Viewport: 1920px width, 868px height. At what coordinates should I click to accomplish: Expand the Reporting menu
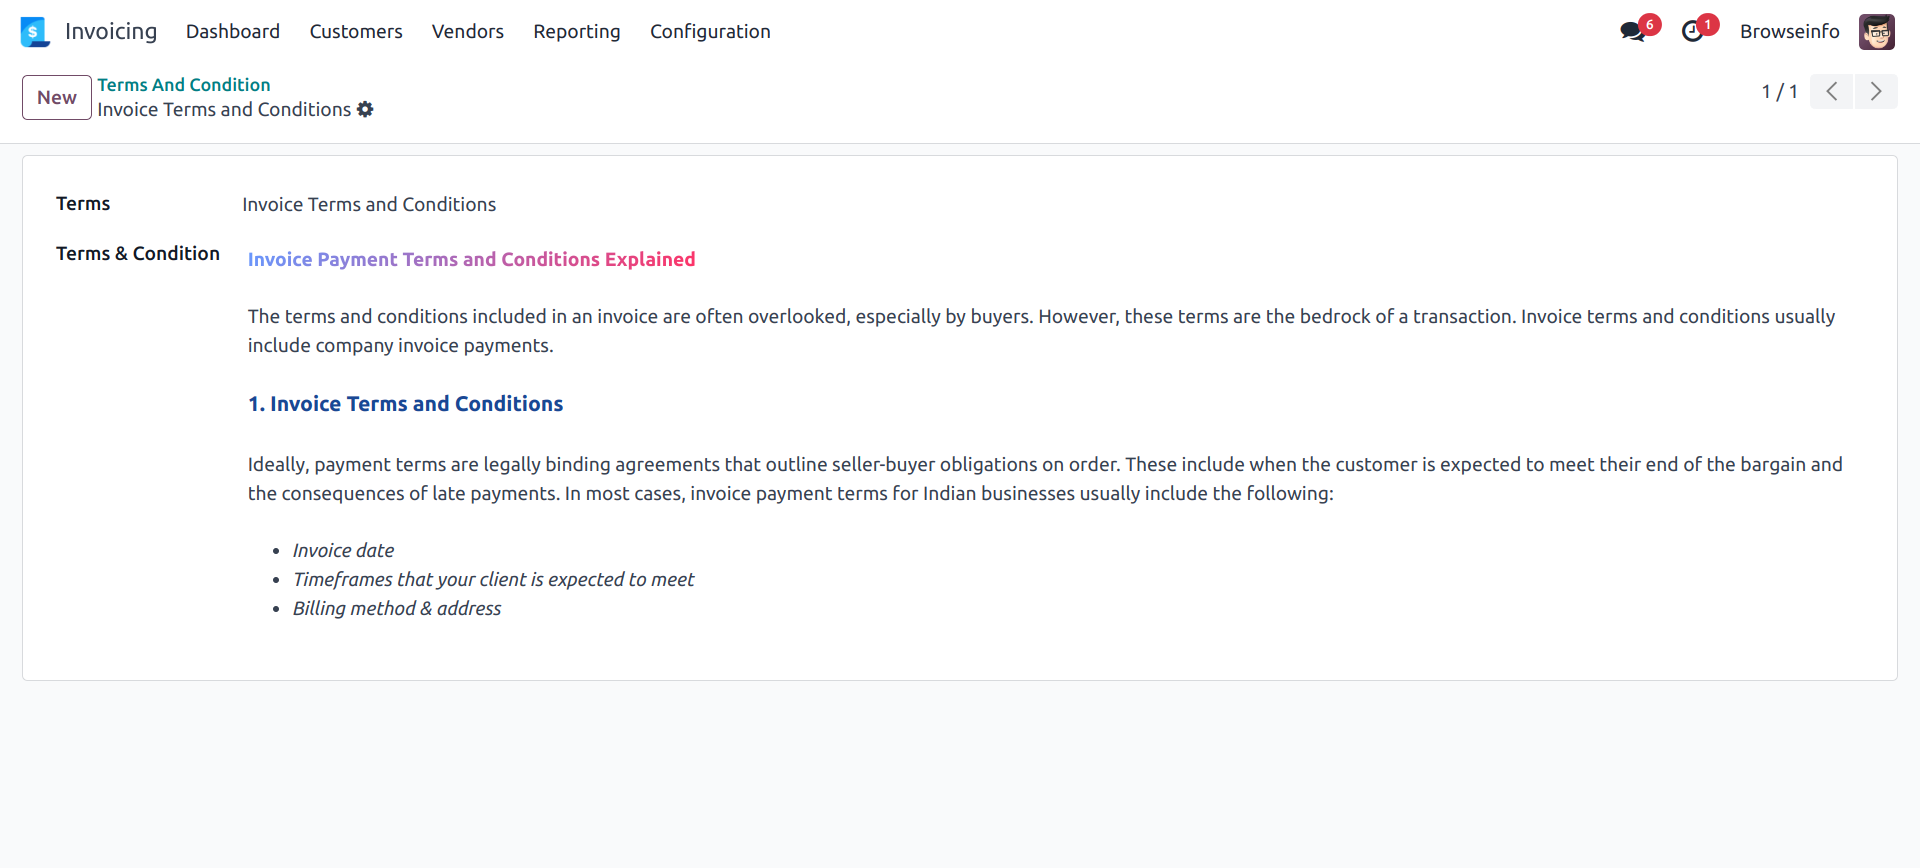point(577,32)
